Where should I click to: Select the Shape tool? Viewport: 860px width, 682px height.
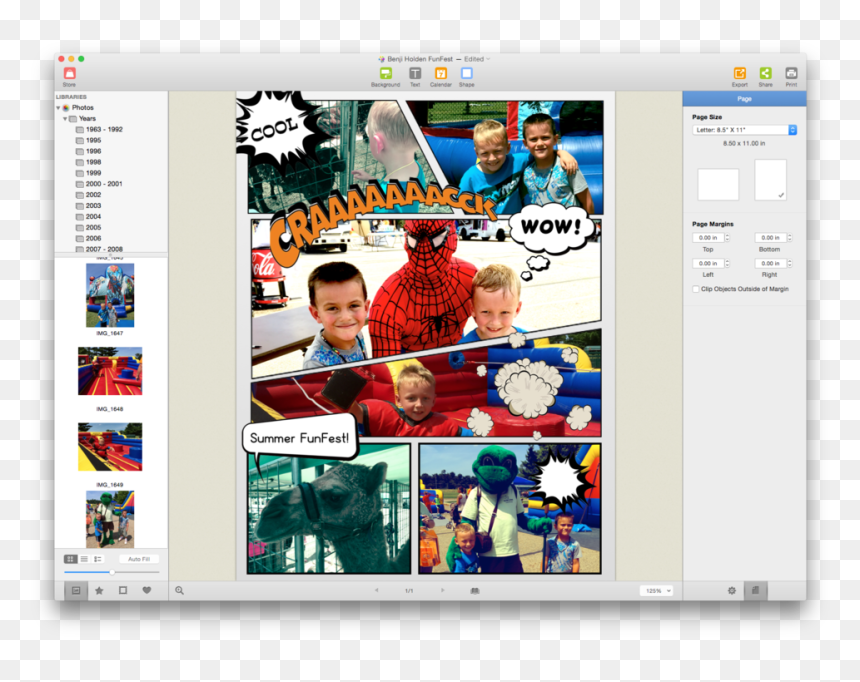coord(467,74)
